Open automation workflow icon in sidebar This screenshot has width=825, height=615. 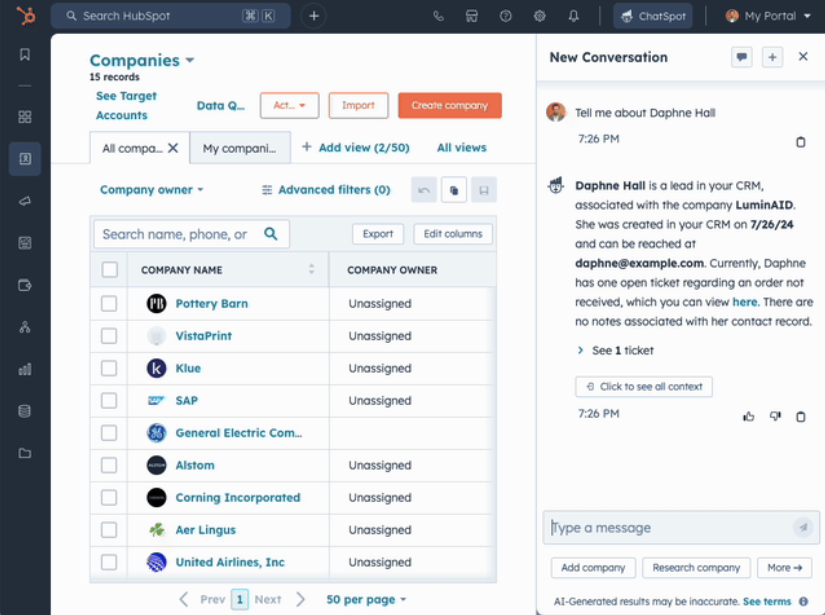click(x=25, y=327)
